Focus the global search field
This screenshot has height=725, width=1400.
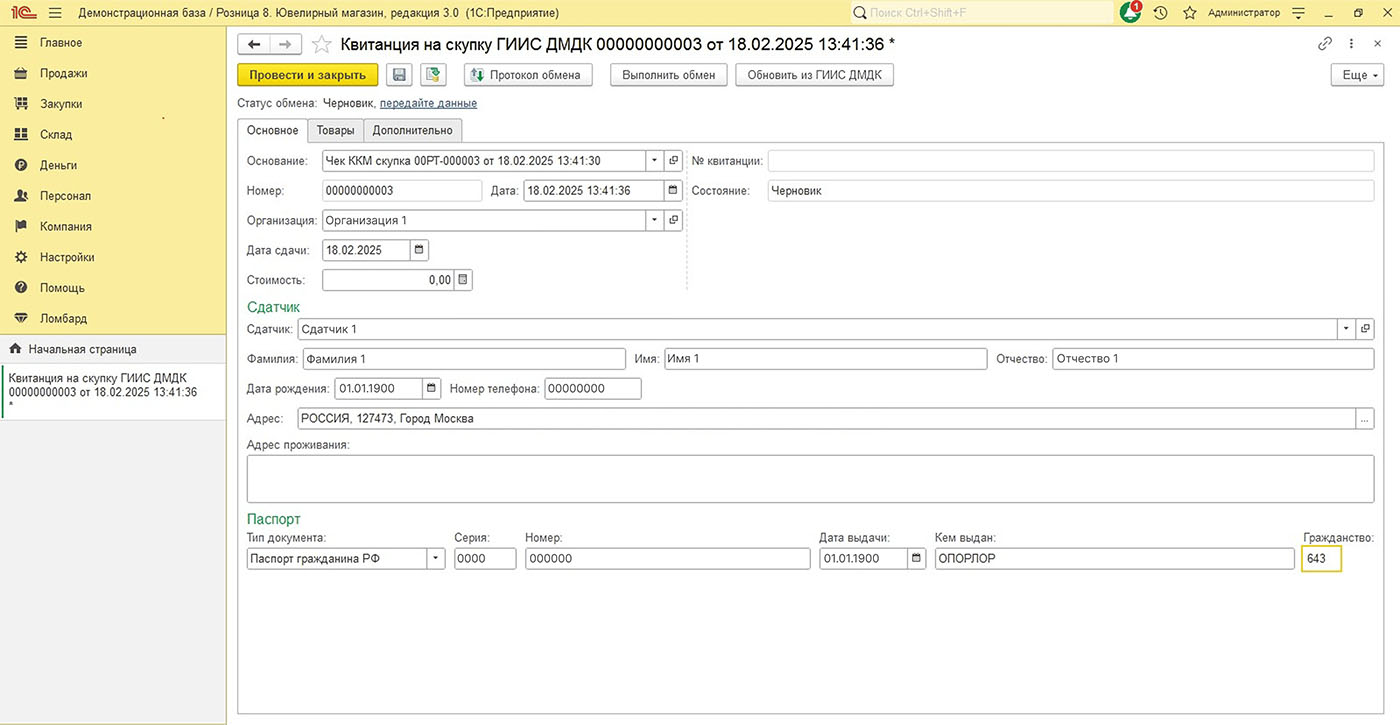(982, 13)
